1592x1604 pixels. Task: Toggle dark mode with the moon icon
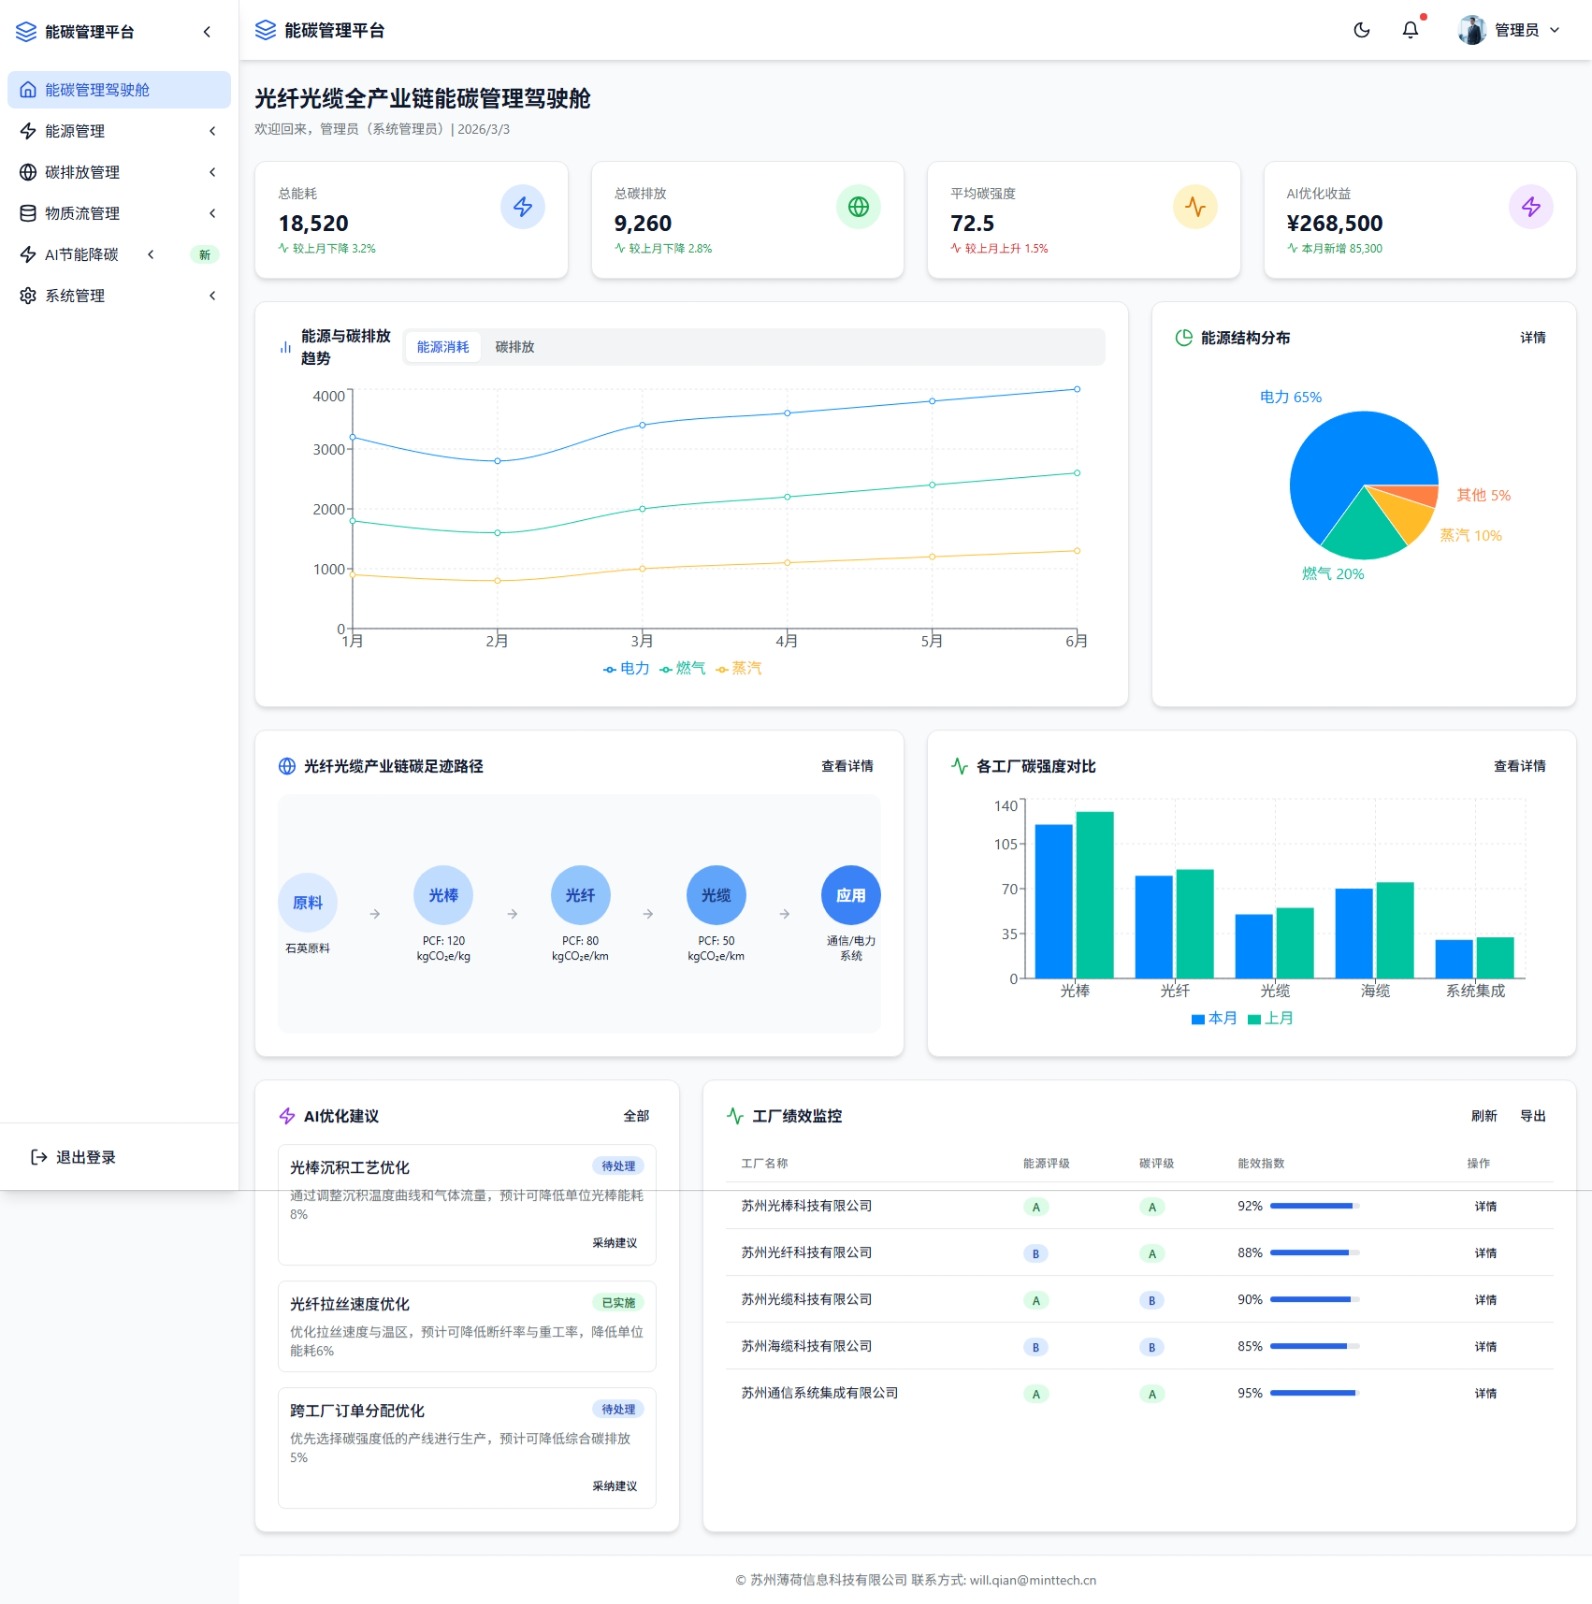pyautogui.click(x=1361, y=30)
